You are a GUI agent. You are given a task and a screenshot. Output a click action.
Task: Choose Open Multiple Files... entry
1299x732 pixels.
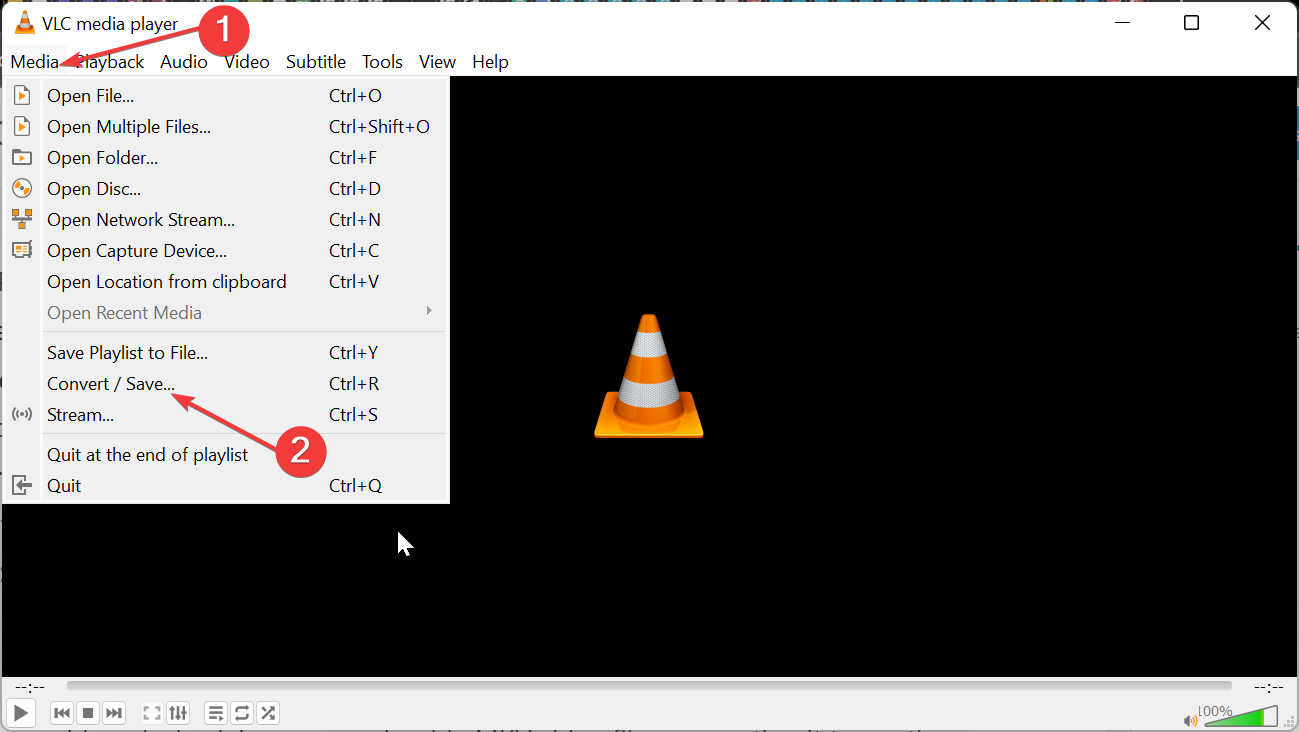pyautogui.click(x=226, y=127)
